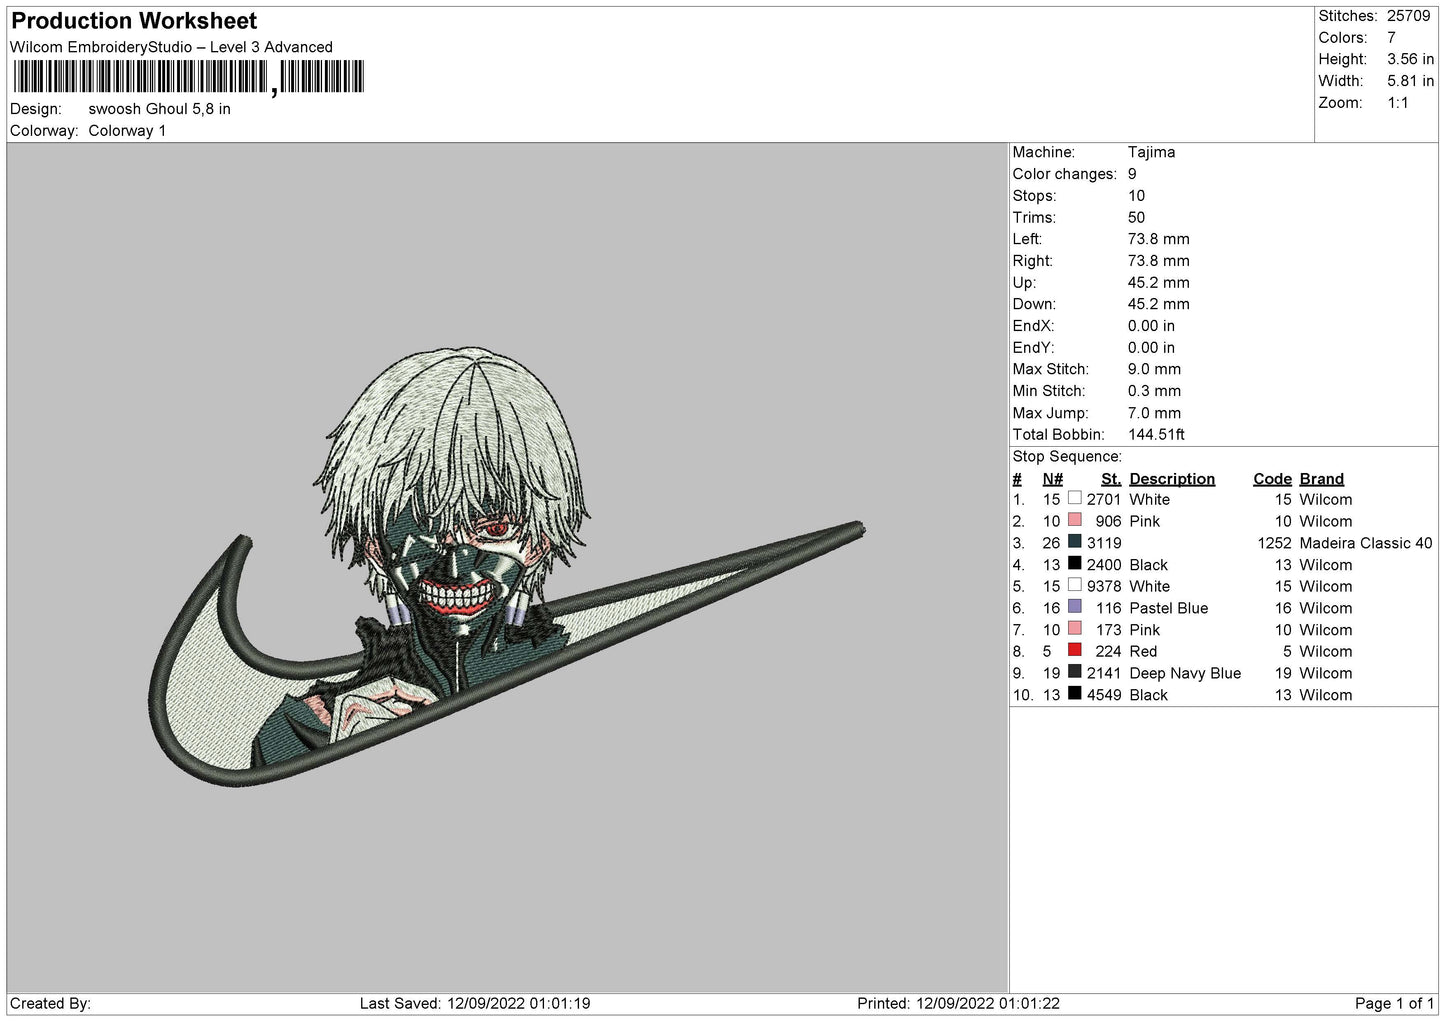Click the Production Worksheet title
1445x1021 pixels.
click(x=134, y=21)
